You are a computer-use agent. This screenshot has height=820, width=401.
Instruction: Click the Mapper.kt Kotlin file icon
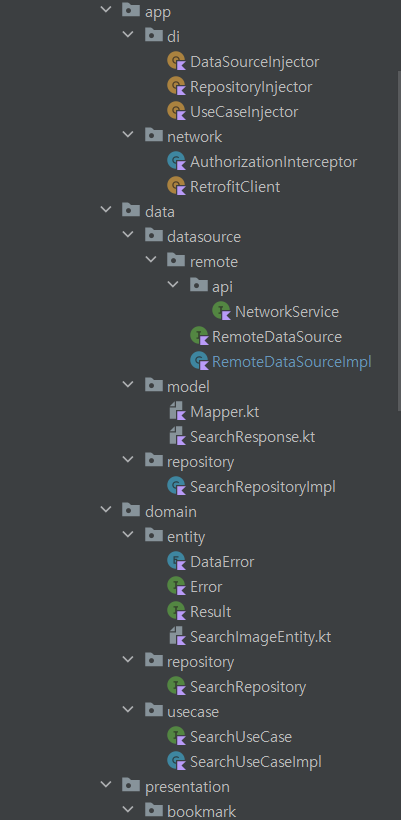(177, 412)
